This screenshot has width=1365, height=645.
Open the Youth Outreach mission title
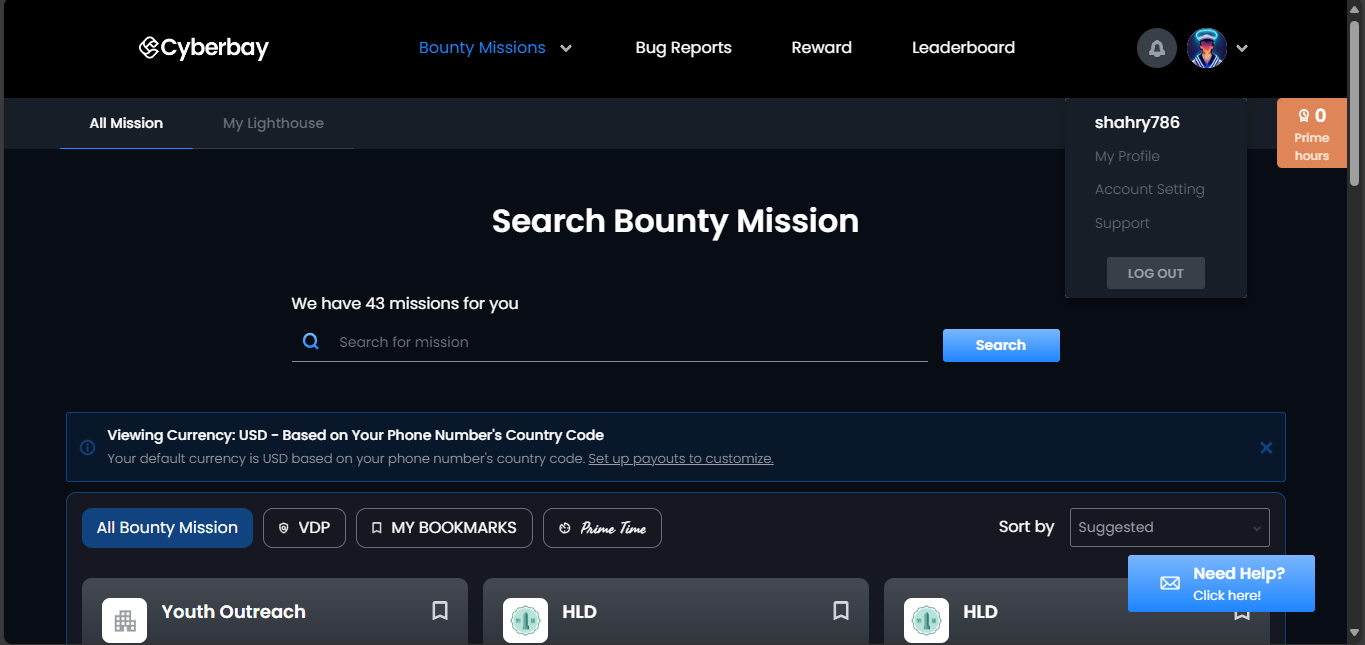point(234,611)
